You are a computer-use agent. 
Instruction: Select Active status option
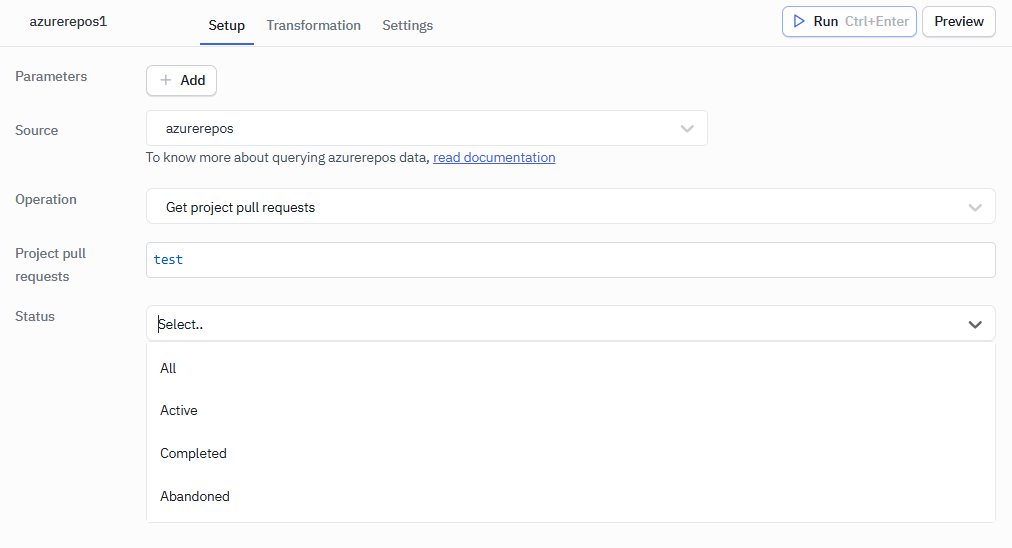tap(571, 411)
